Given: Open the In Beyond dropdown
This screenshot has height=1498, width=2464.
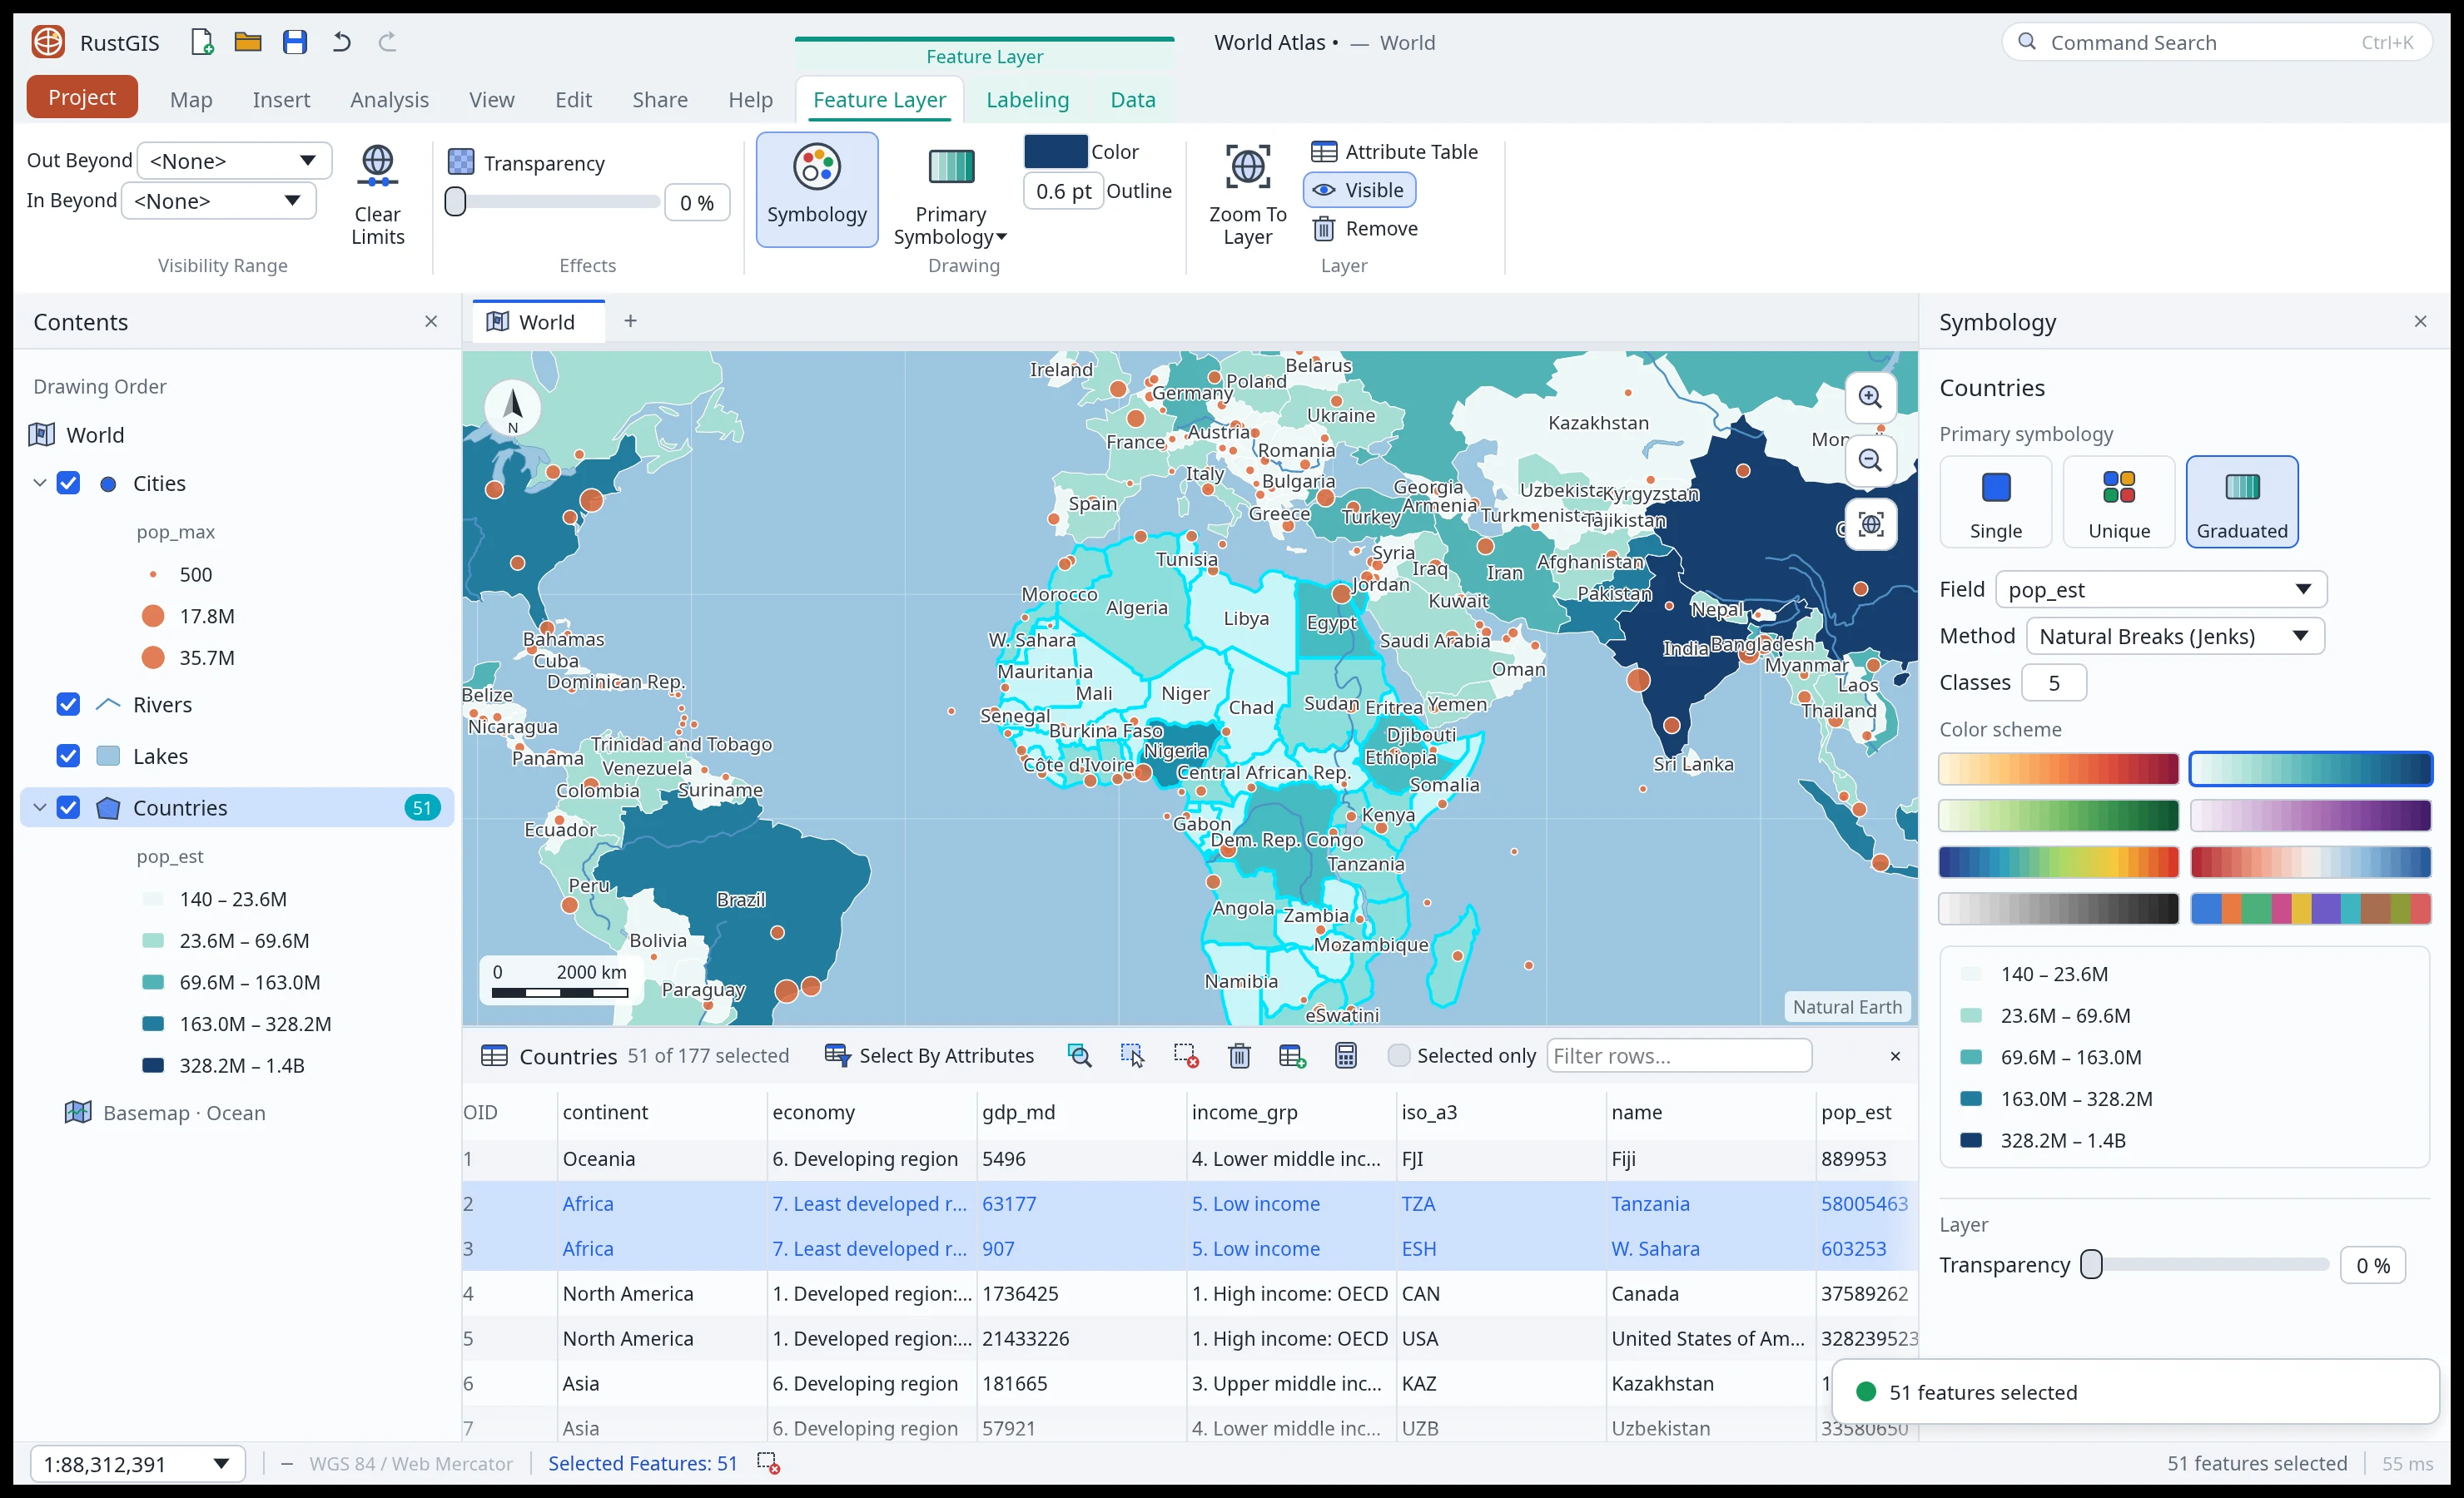Looking at the screenshot, I should tap(218, 201).
